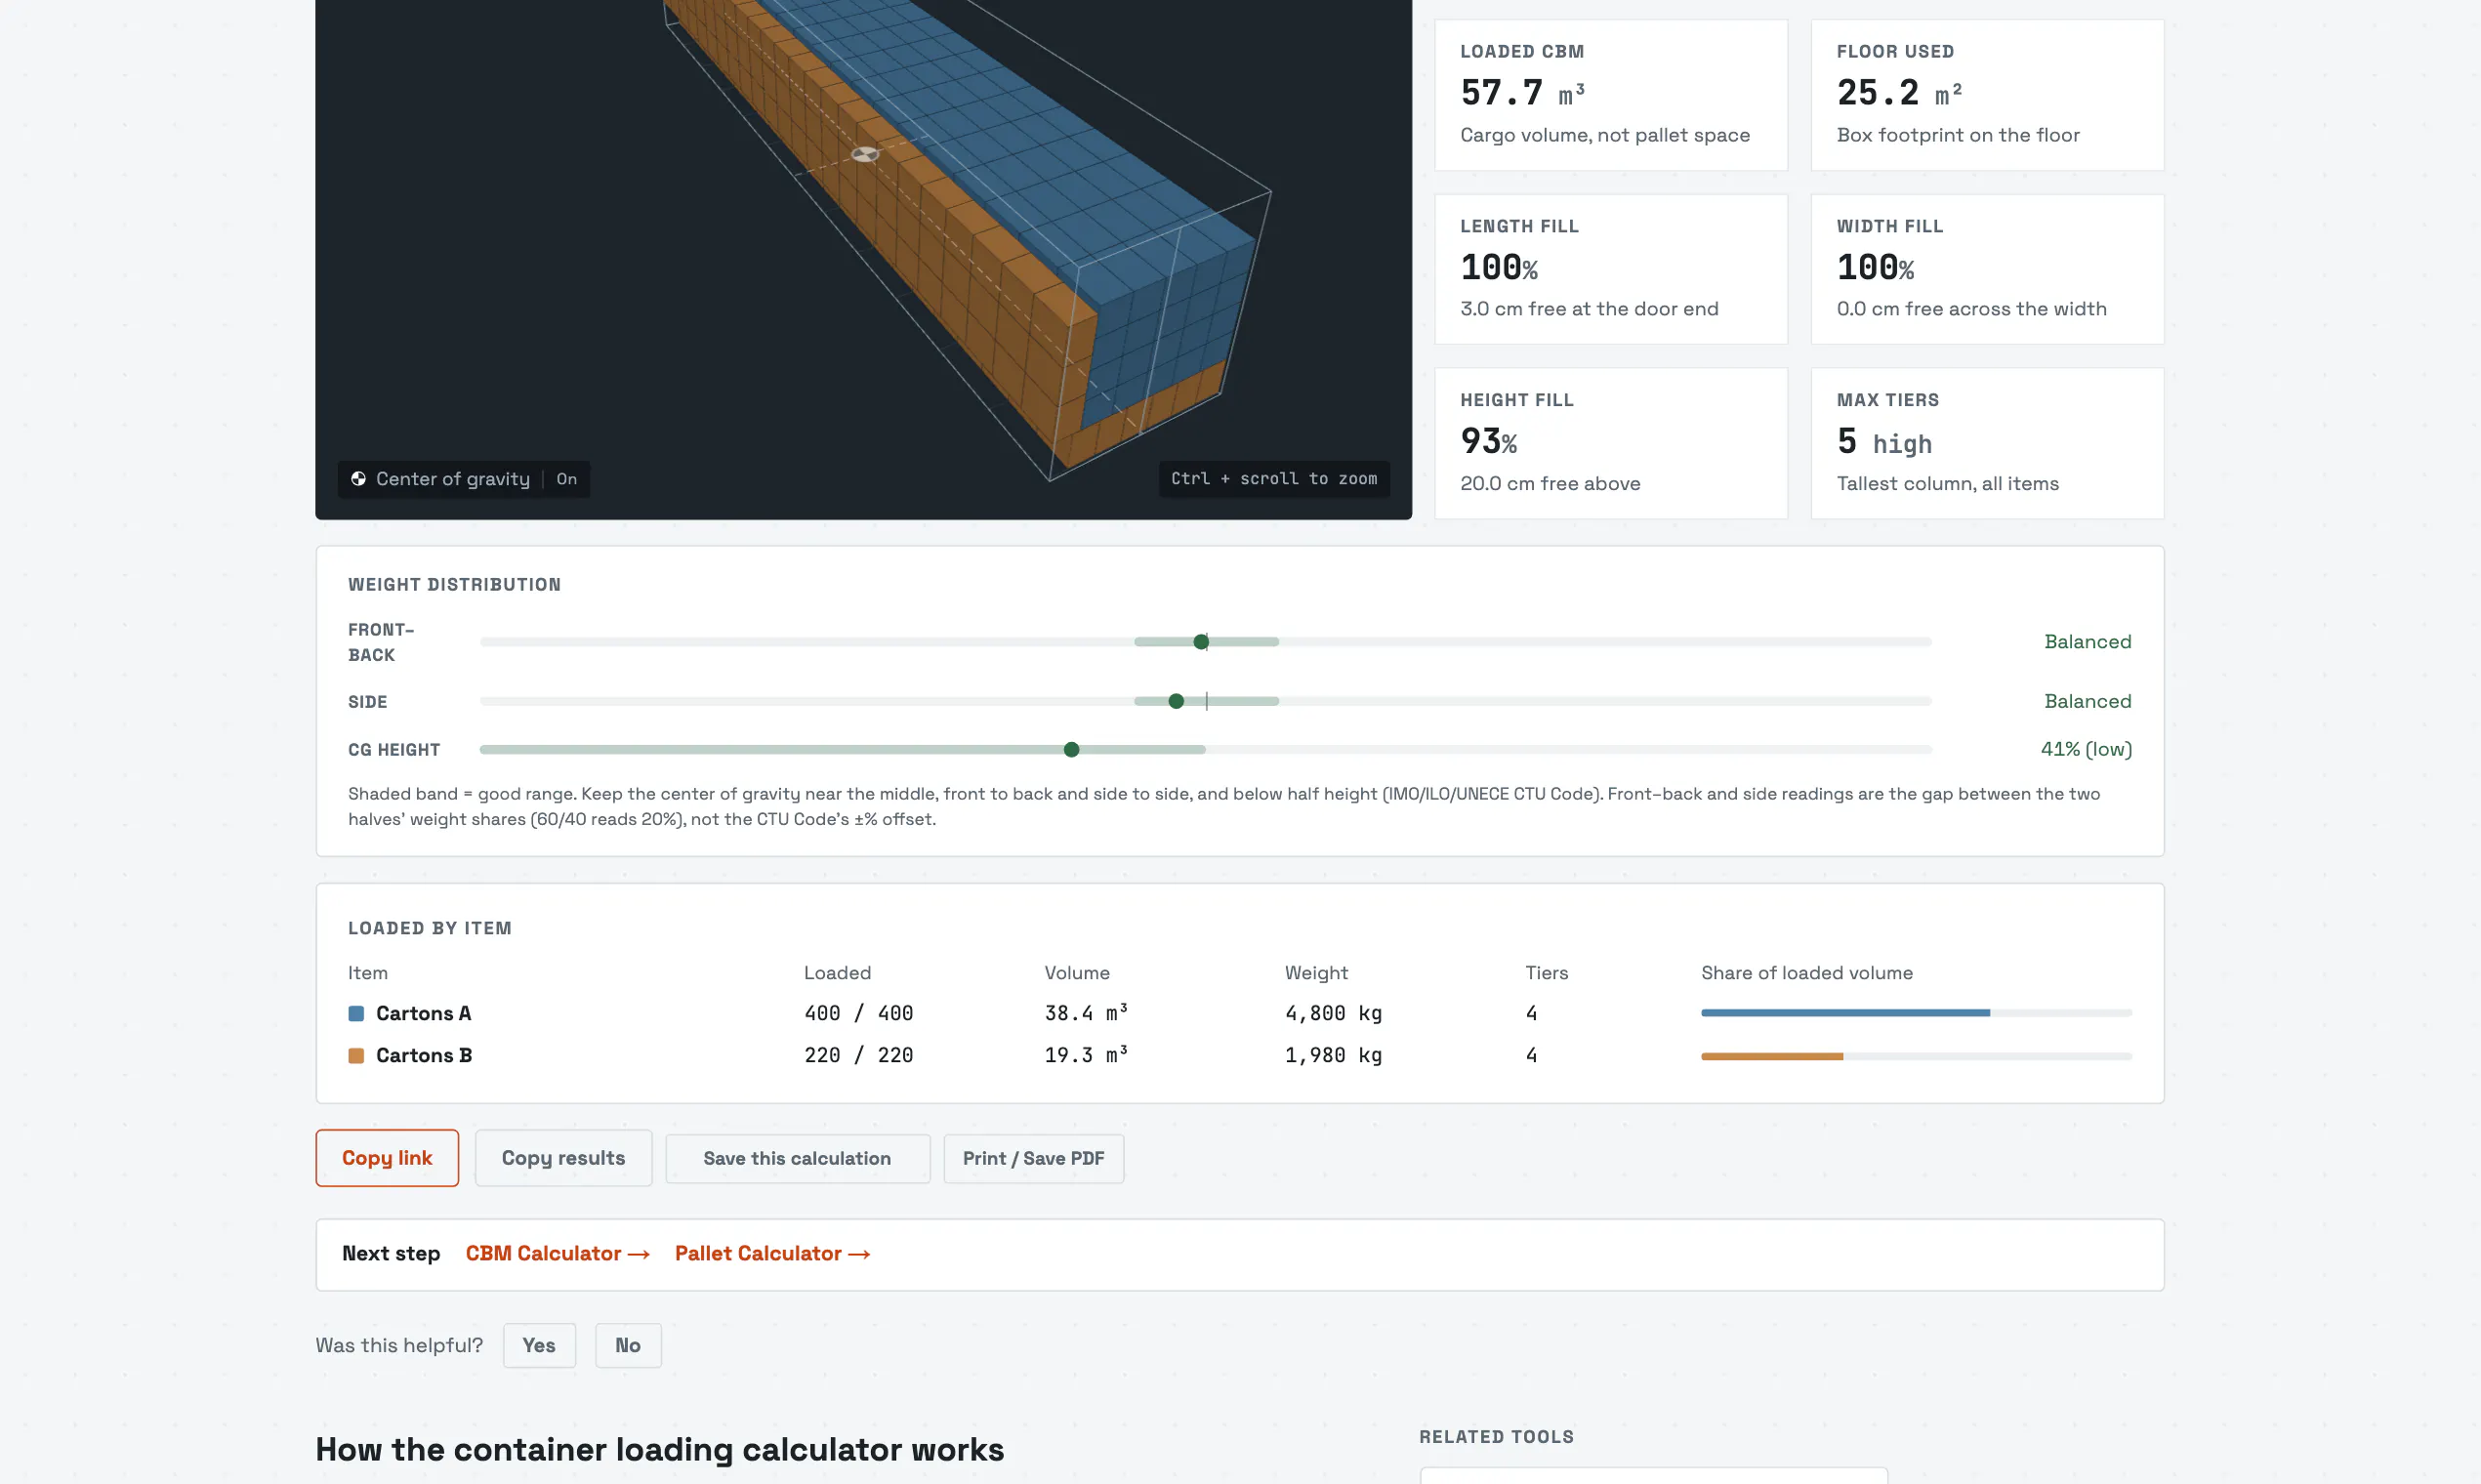2481x1484 pixels.
Task: Click the How the container loading calculator works heading
Action: coord(659,1449)
